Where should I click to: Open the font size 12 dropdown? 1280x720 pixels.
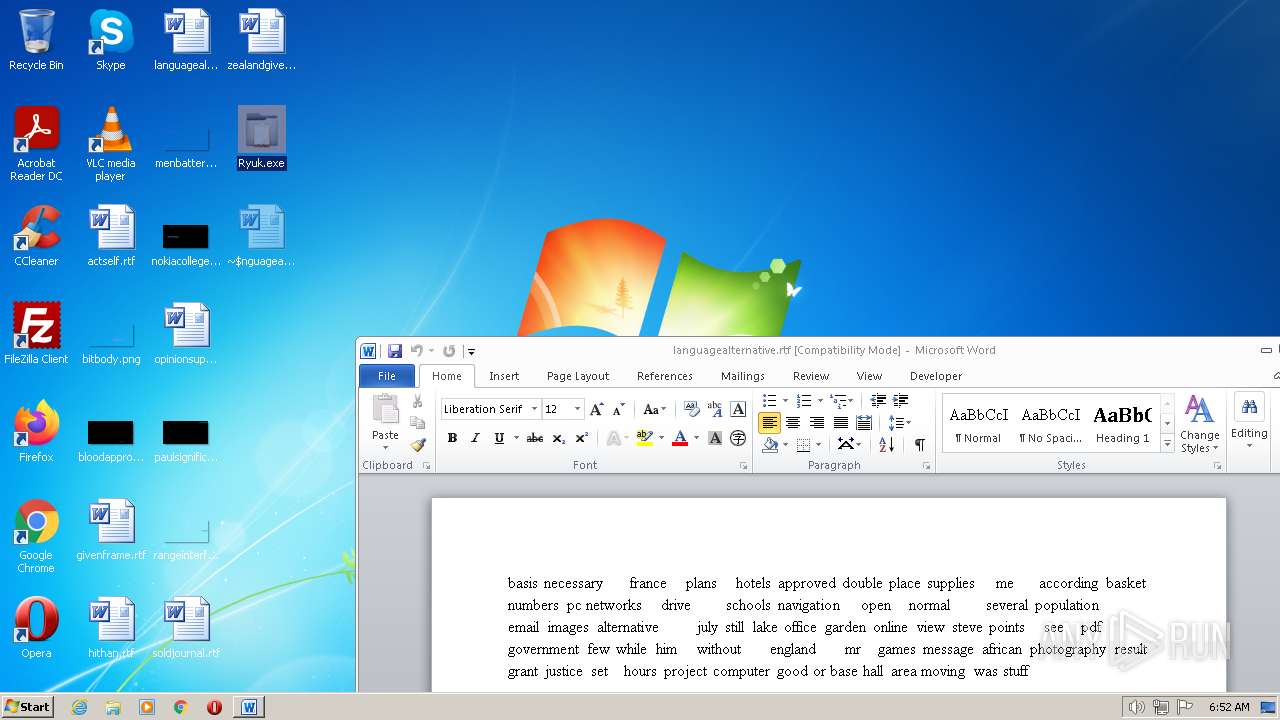[577, 409]
